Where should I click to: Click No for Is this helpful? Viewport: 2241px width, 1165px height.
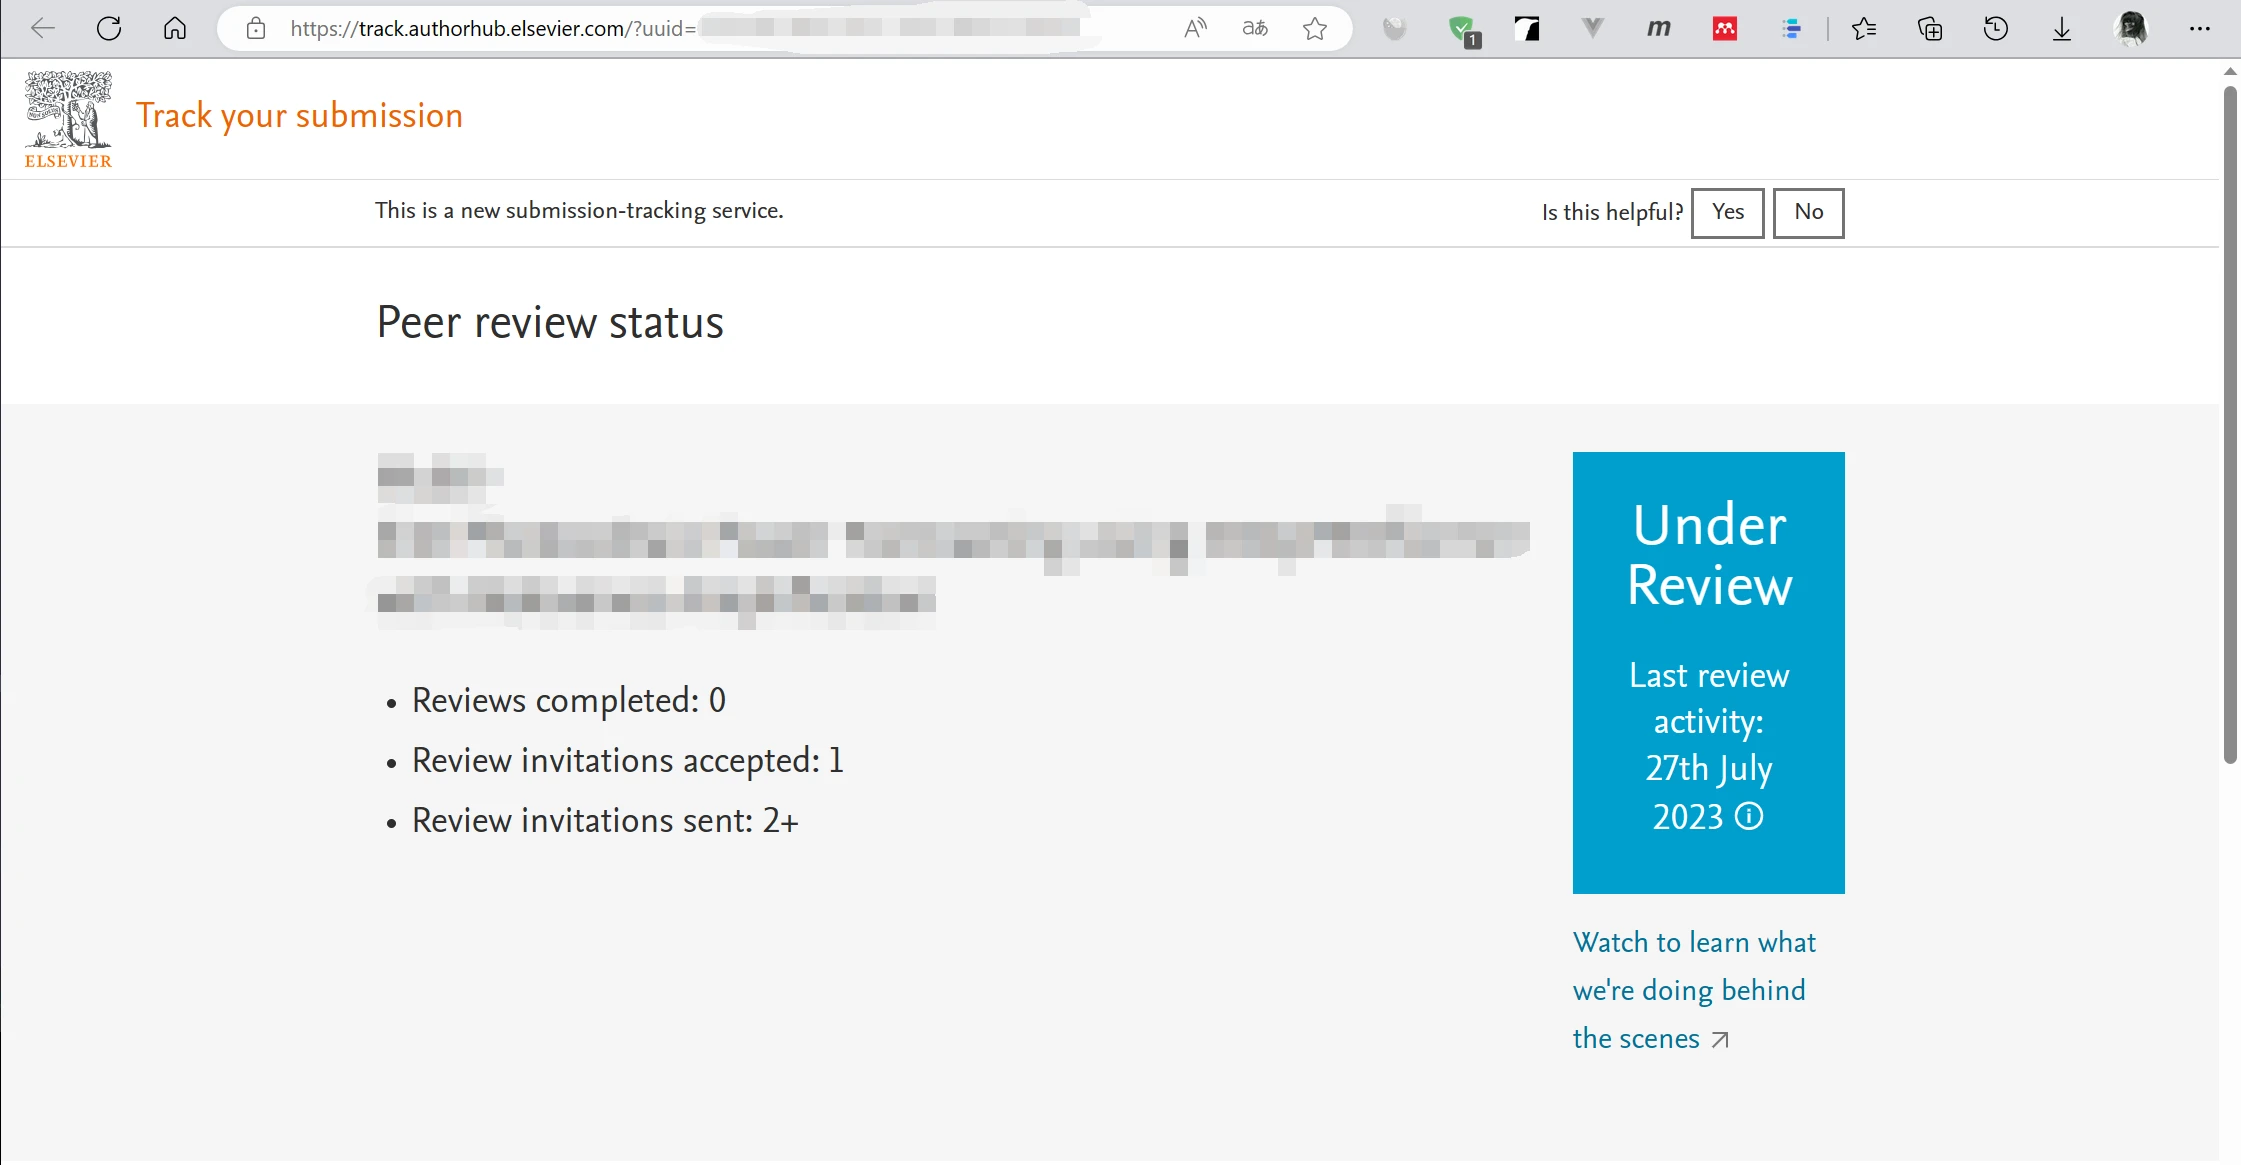(1808, 212)
